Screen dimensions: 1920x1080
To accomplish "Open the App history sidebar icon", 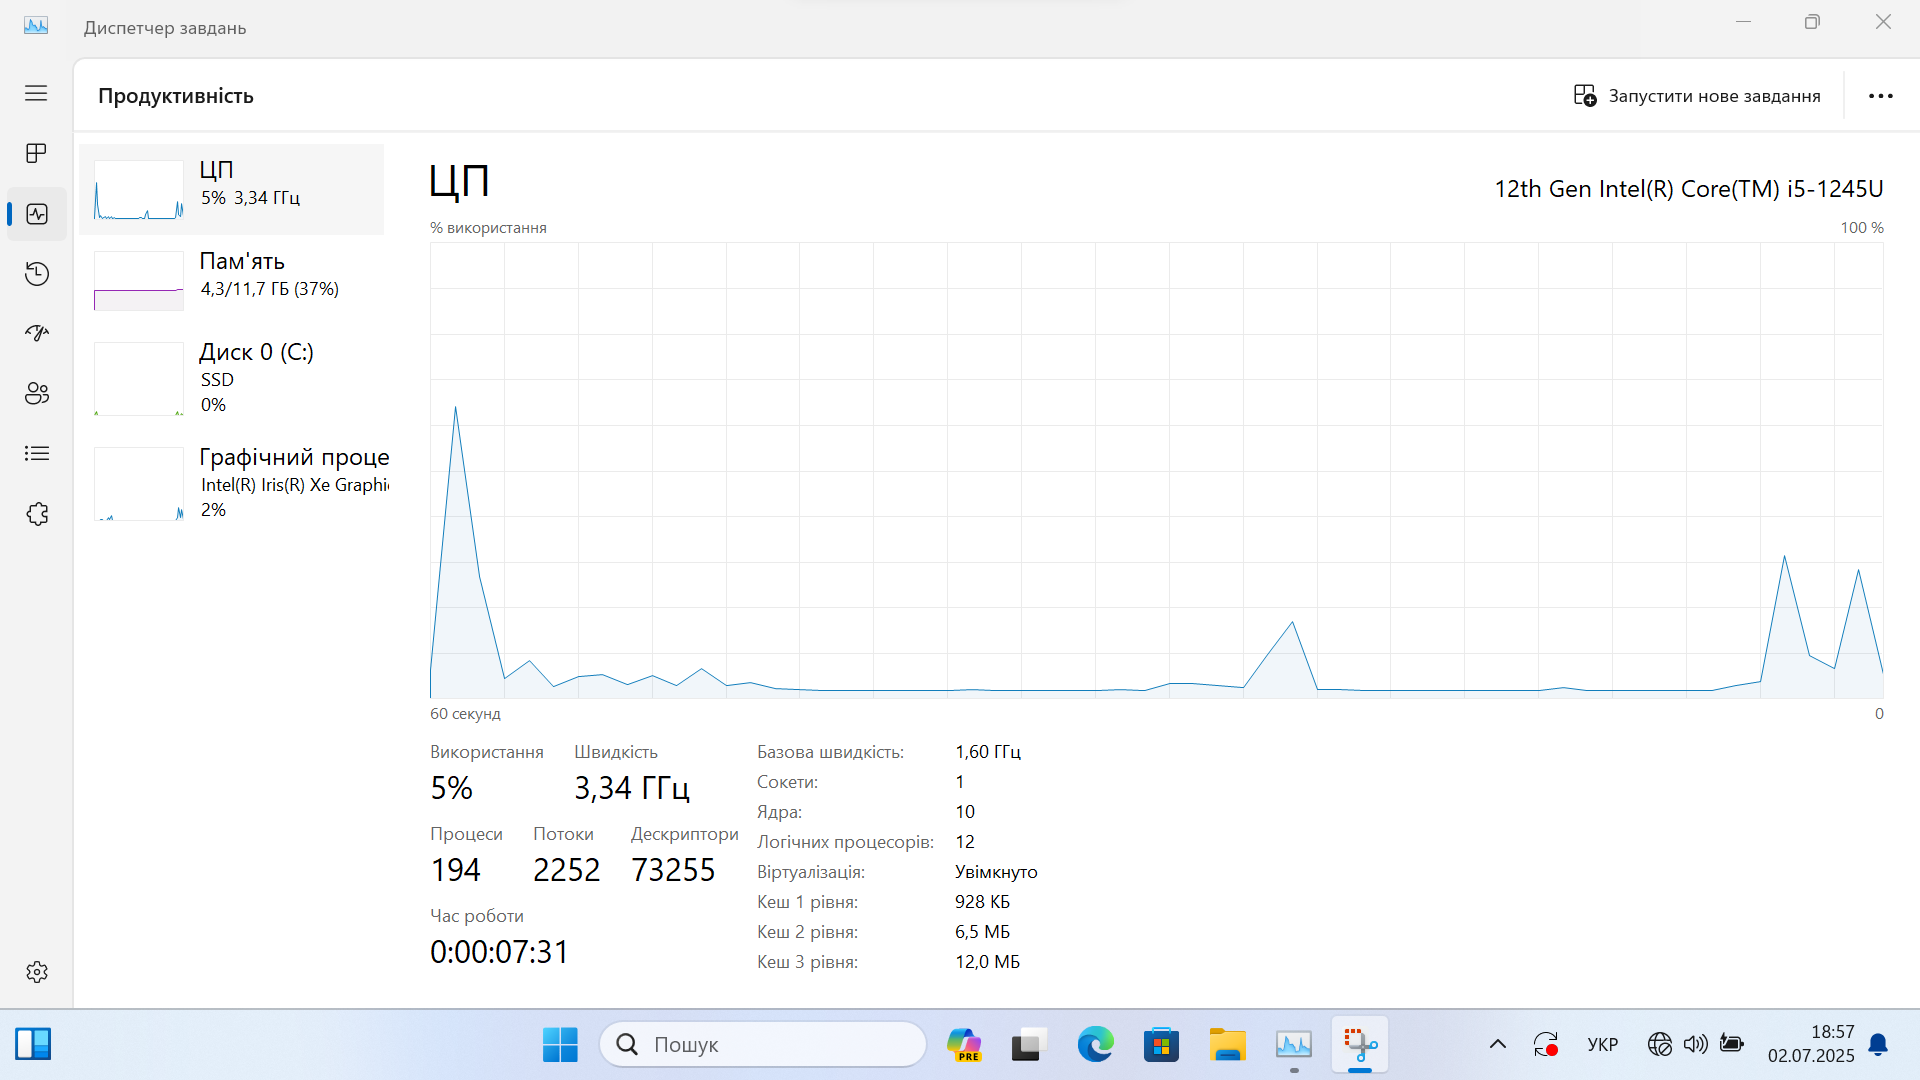I will pyautogui.click(x=37, y=274).
